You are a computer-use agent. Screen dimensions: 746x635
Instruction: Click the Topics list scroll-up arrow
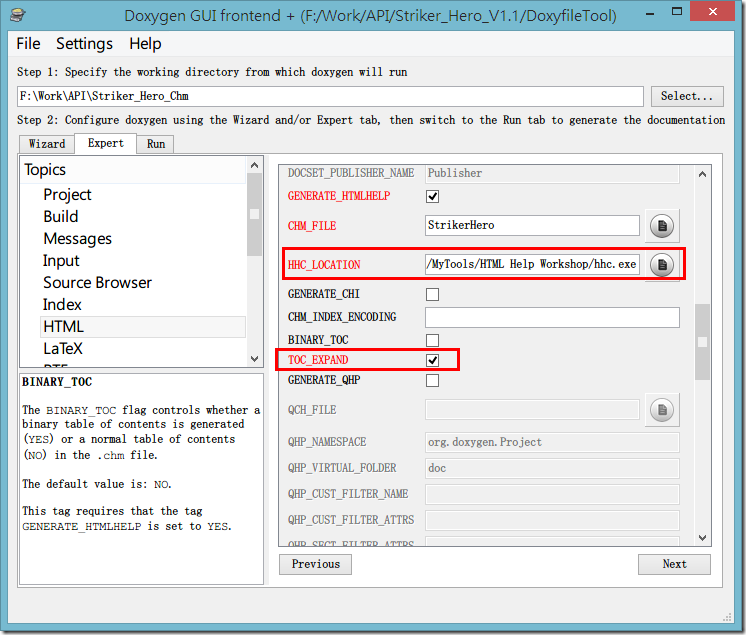[x=255, y=165]
